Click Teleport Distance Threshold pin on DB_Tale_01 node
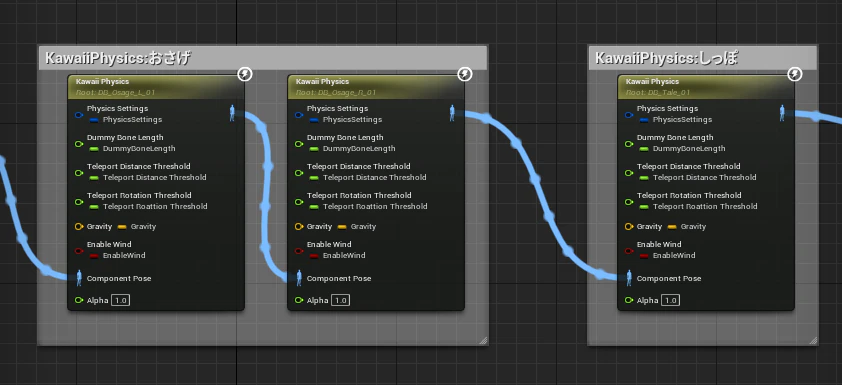 coord(629,172)
